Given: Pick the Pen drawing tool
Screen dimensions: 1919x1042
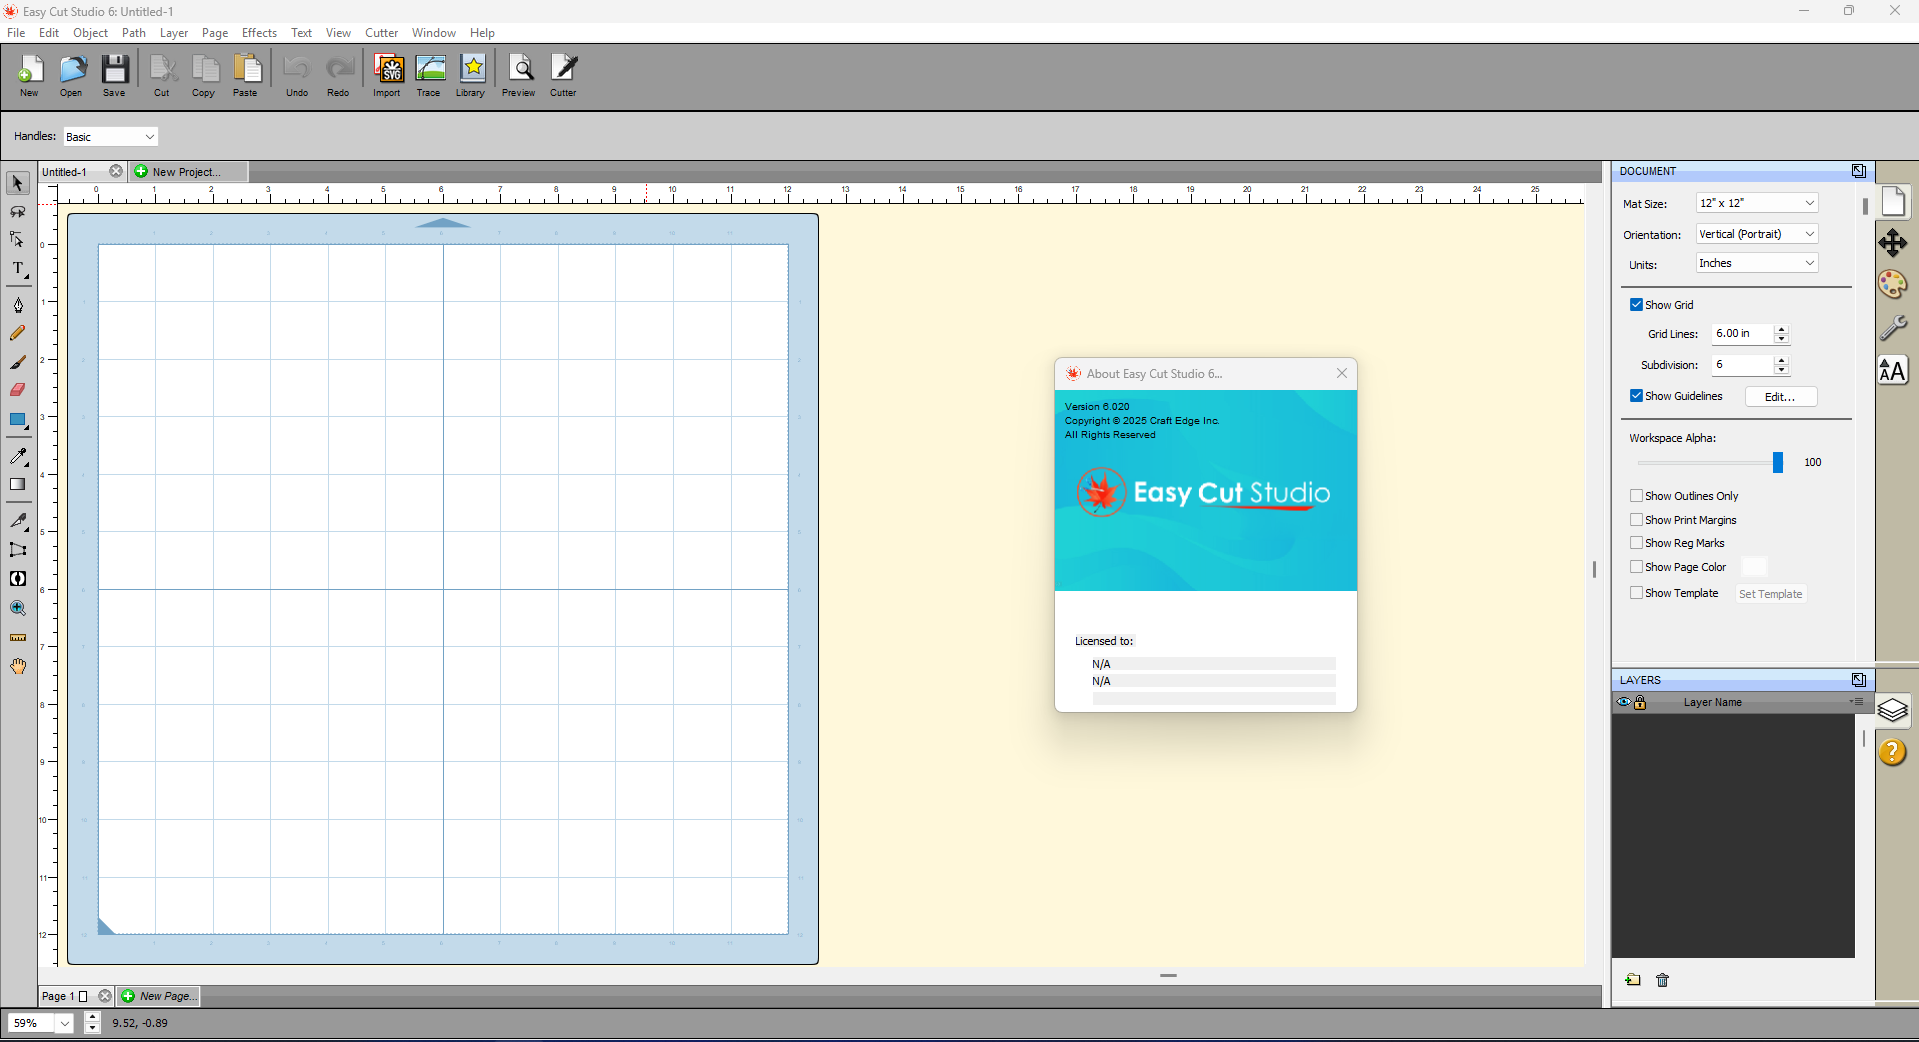Looking at the screenshot, I should 18,305.
